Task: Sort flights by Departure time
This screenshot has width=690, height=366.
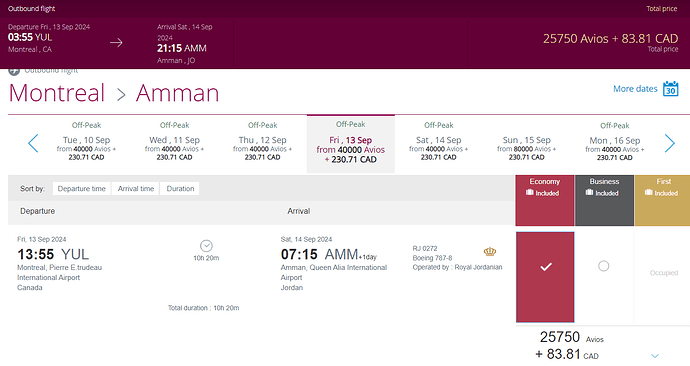Action: pos(81,189)
